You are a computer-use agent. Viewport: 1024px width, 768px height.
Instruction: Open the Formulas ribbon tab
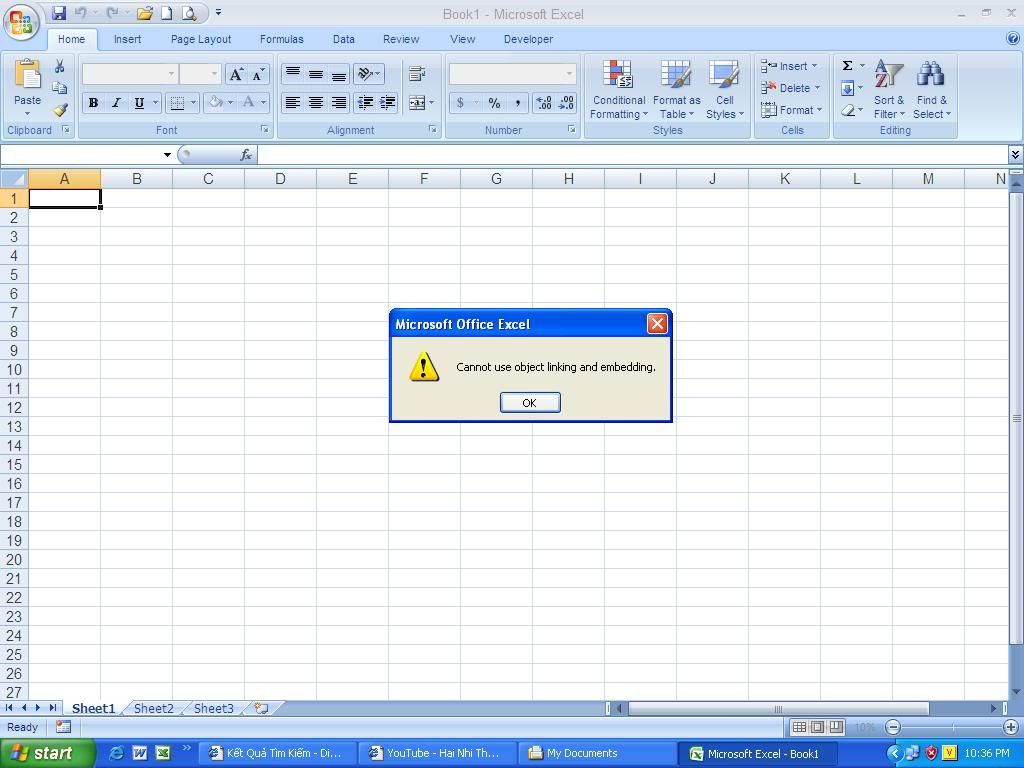281,39
